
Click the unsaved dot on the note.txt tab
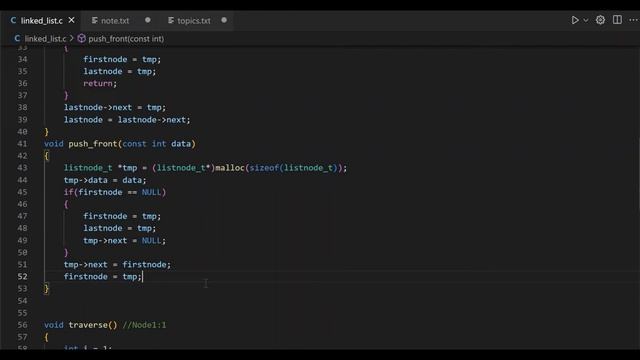tap(148, 20)
